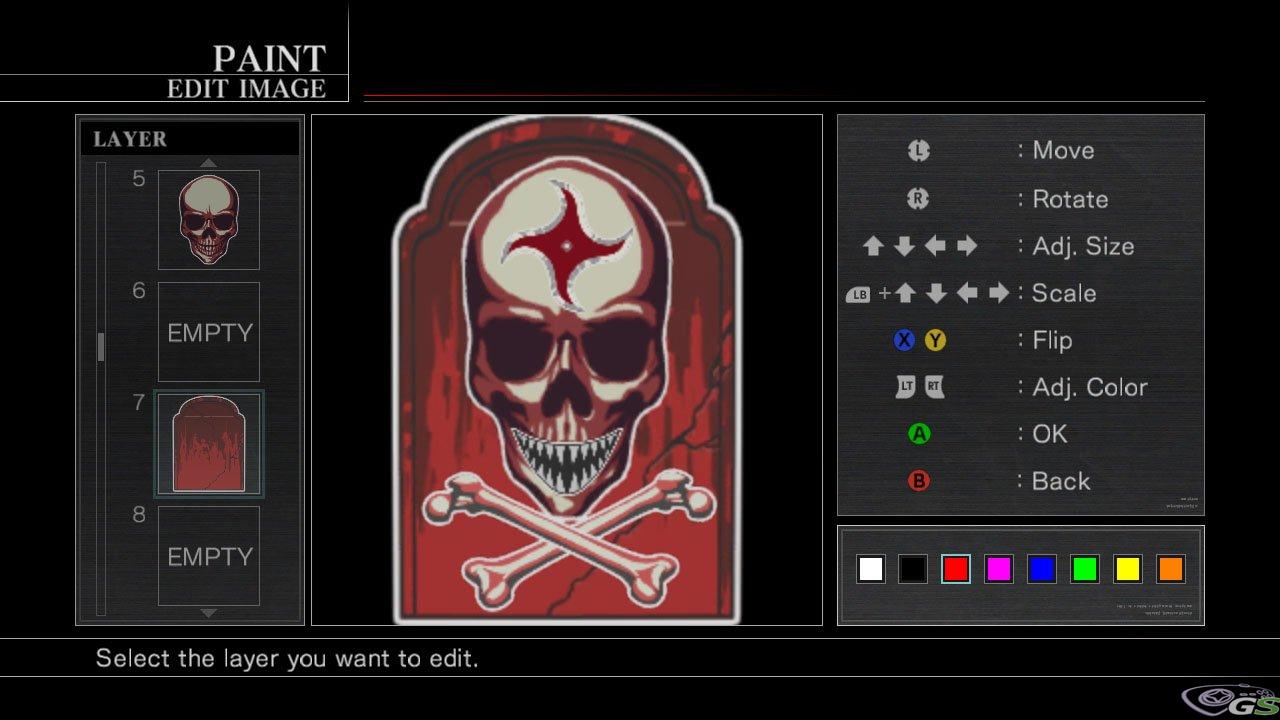Select the empty layer 6 slot
The width and height of the screenshot is (1280, 720).
209,332
